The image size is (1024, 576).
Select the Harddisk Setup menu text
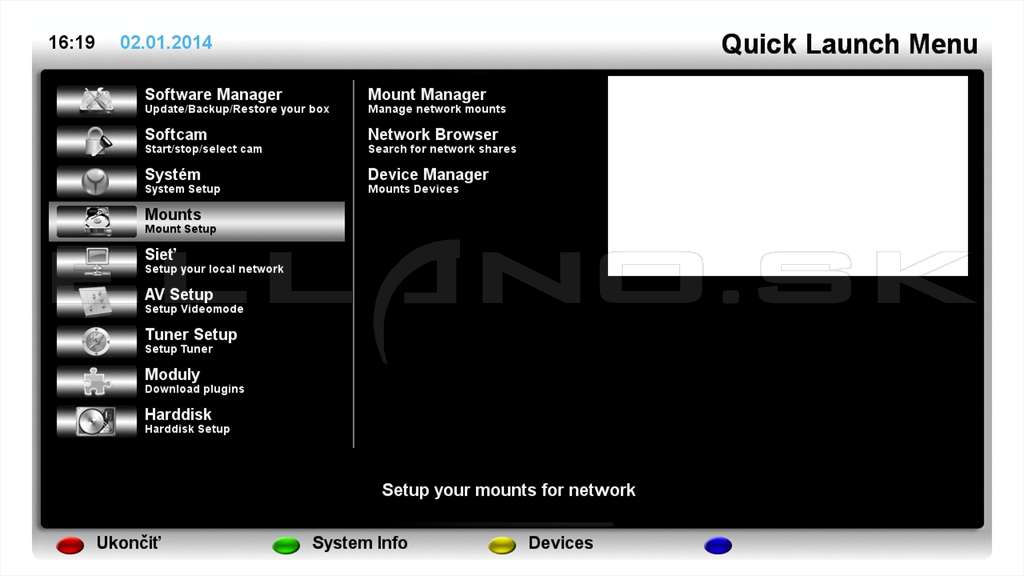pos(187,429)
